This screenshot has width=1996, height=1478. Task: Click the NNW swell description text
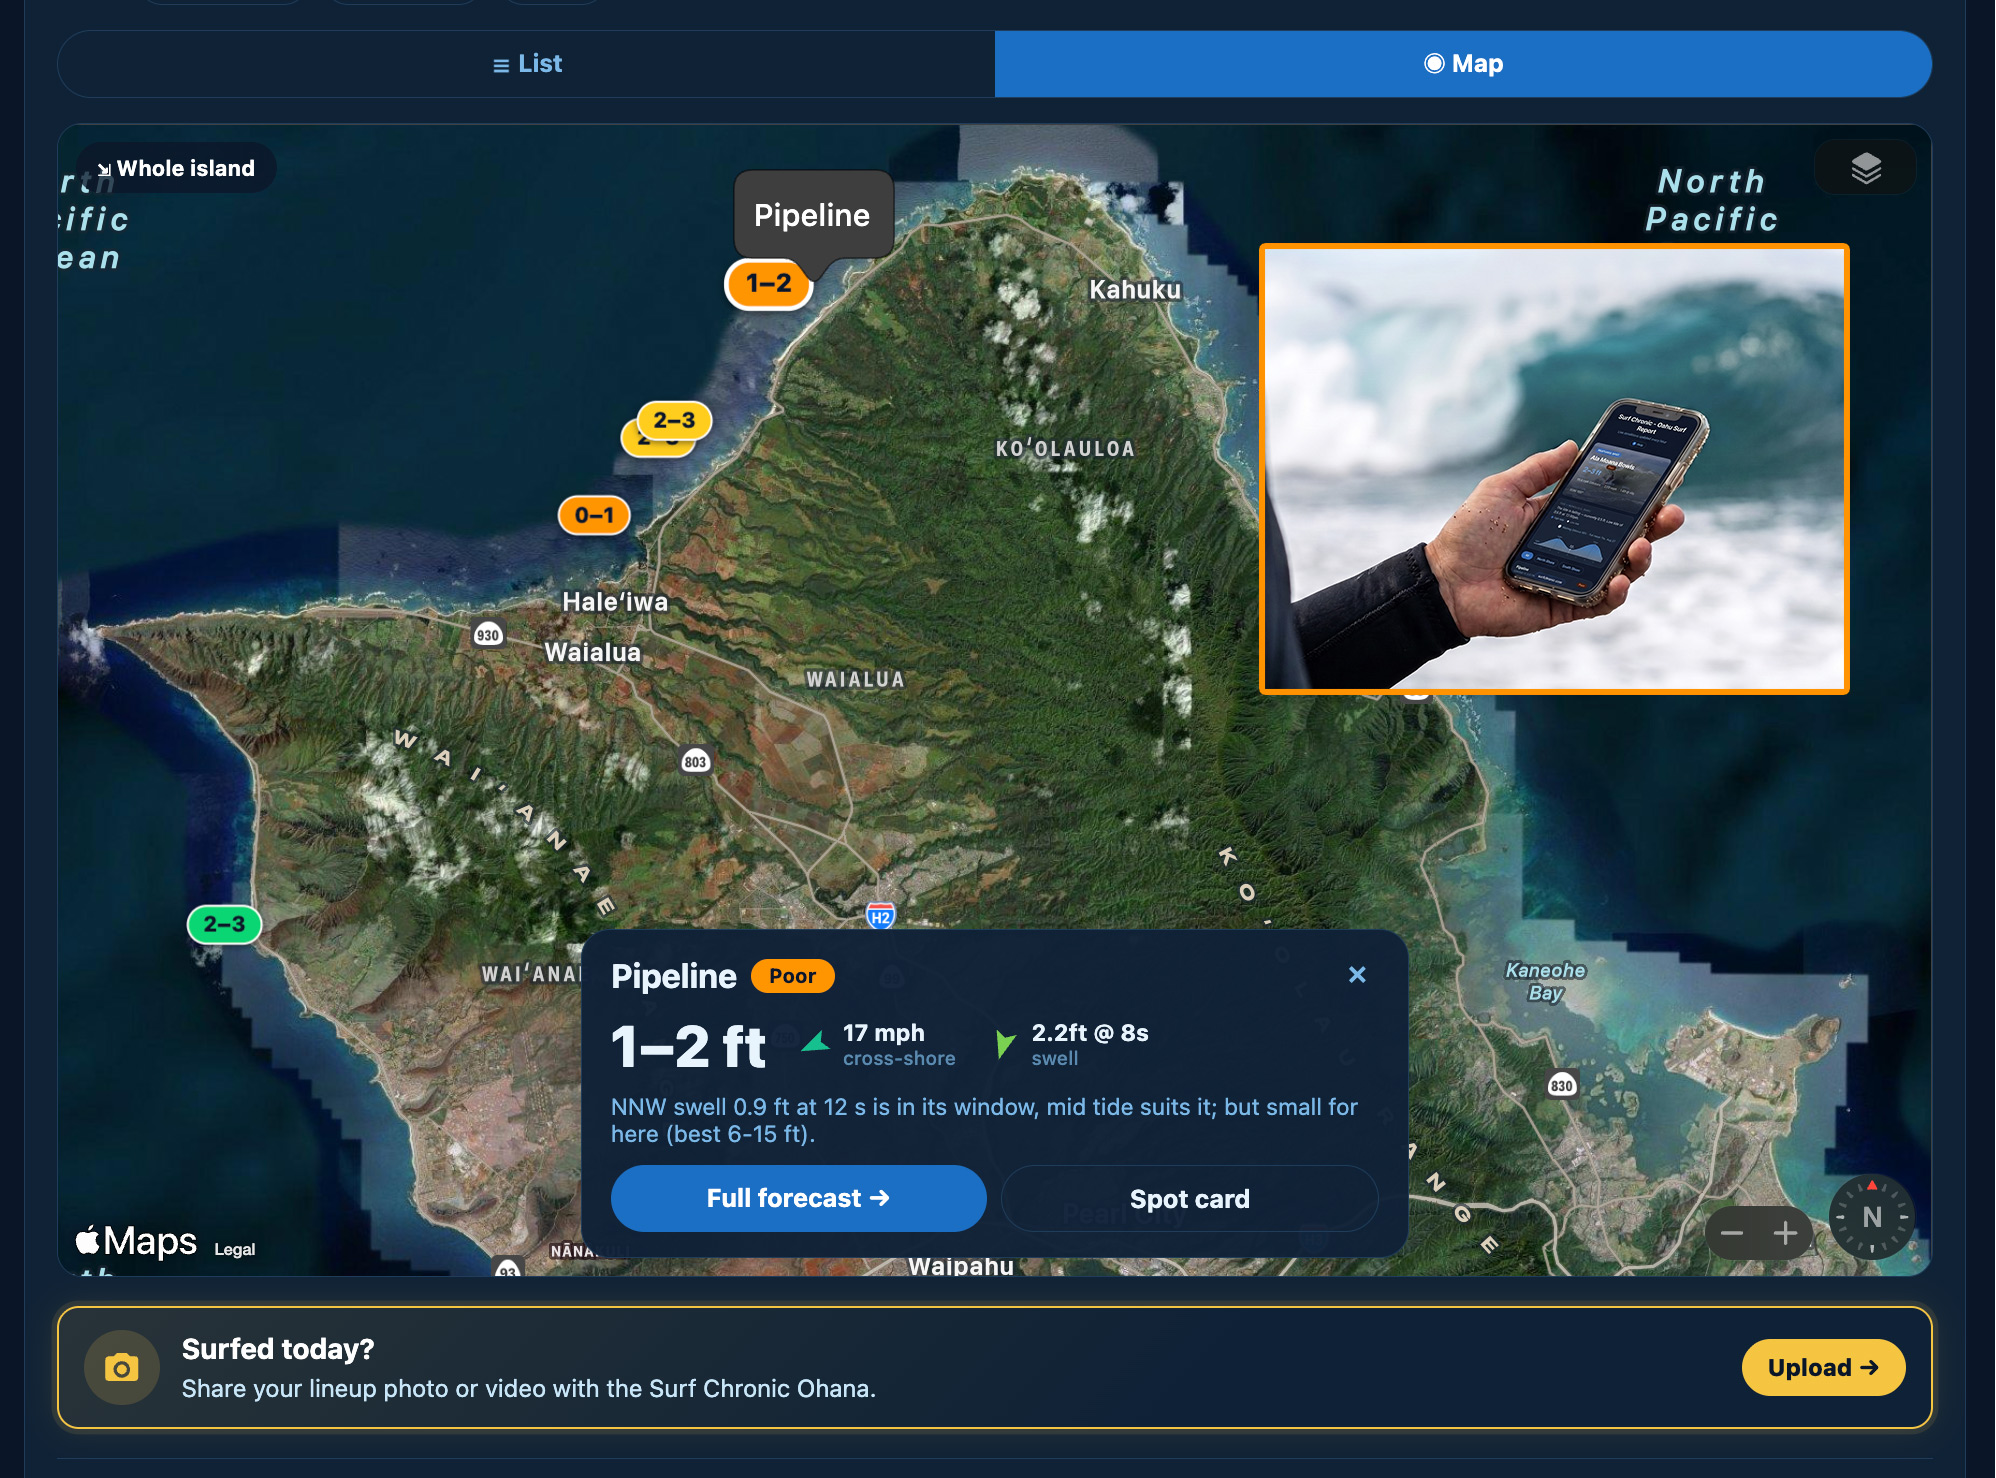[x=984, y=1120]
